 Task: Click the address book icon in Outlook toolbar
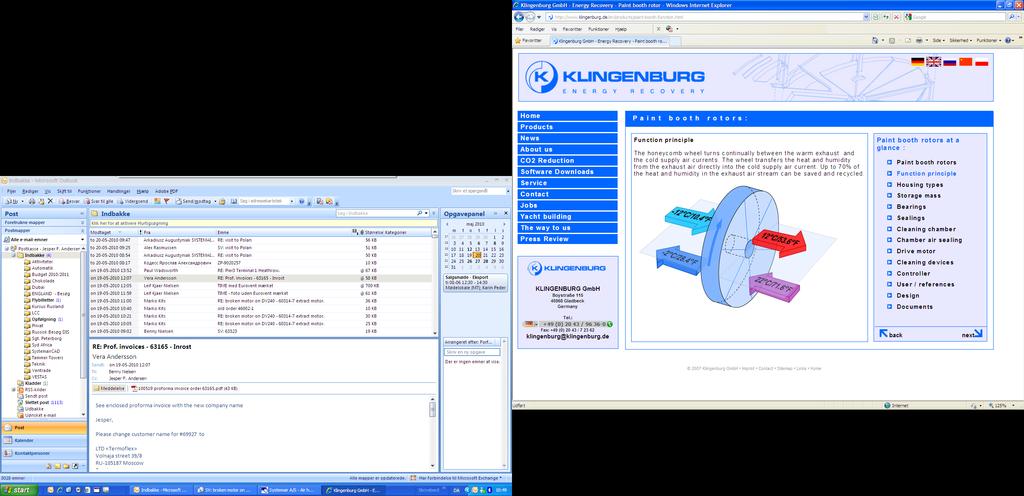pos(234,202)
